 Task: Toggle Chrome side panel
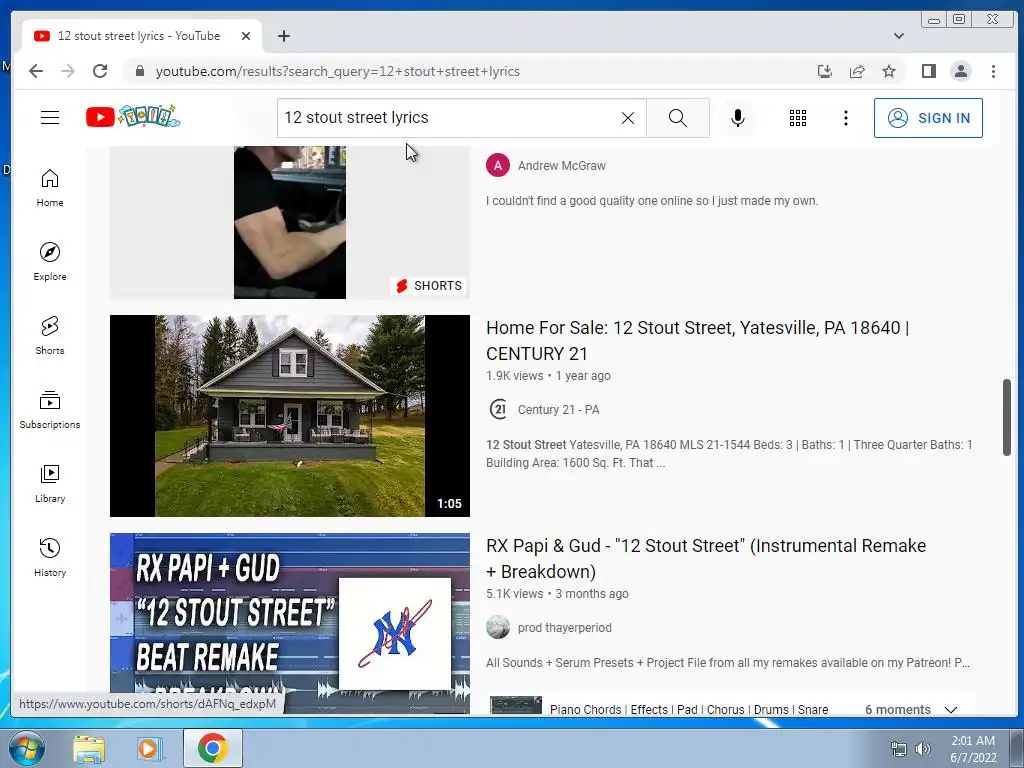929,71
